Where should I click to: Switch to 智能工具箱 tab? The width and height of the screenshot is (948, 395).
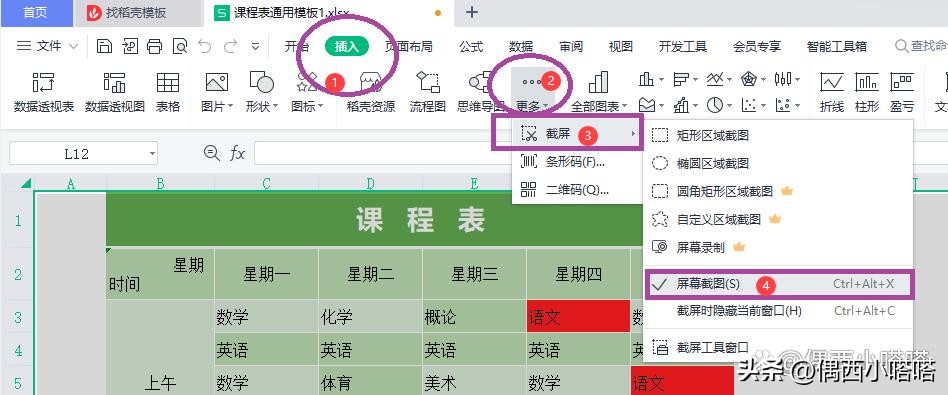(837, 47)
